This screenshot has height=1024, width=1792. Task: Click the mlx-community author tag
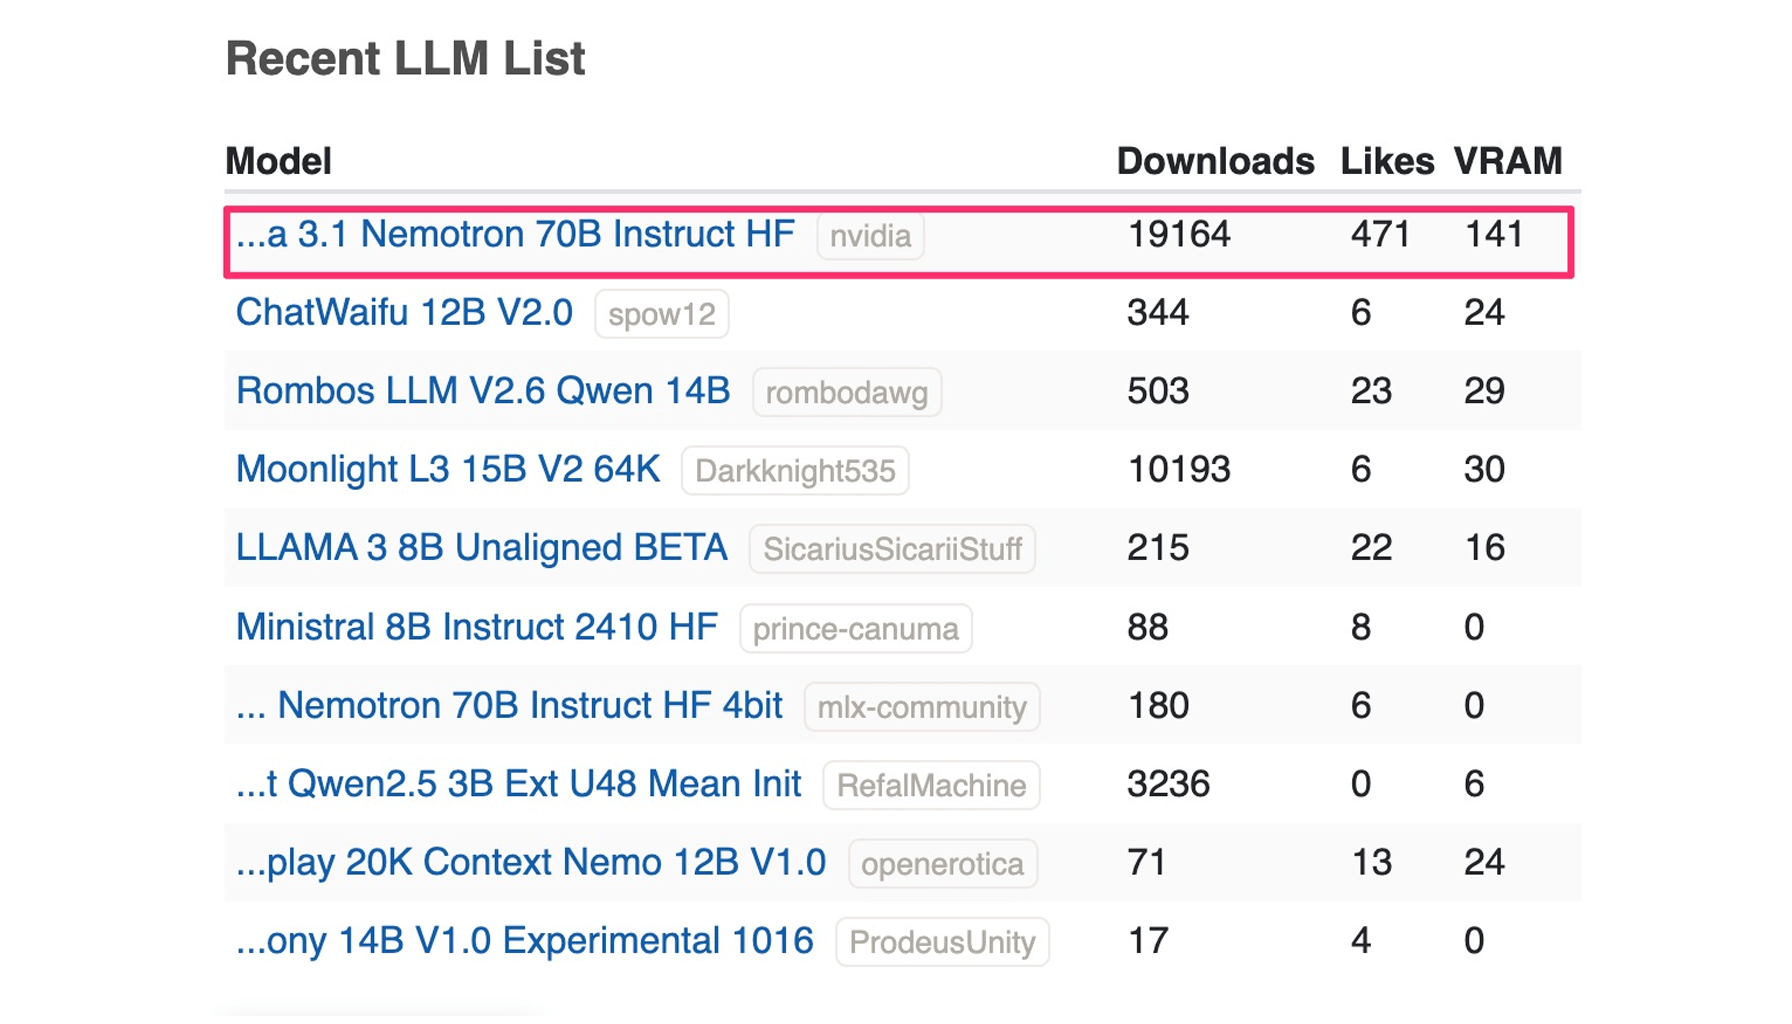pos(922,707)
